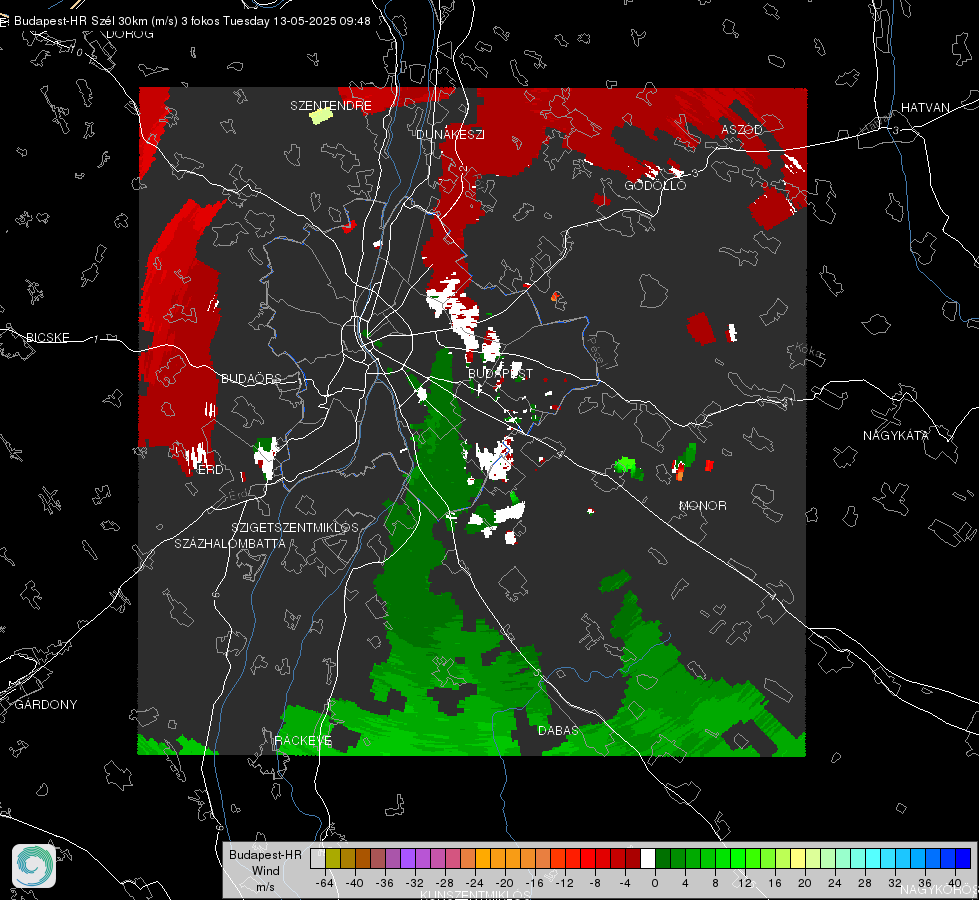The image size is (979, 900).
Task: Click the GARDONY town label
Action: click(46, 705)
